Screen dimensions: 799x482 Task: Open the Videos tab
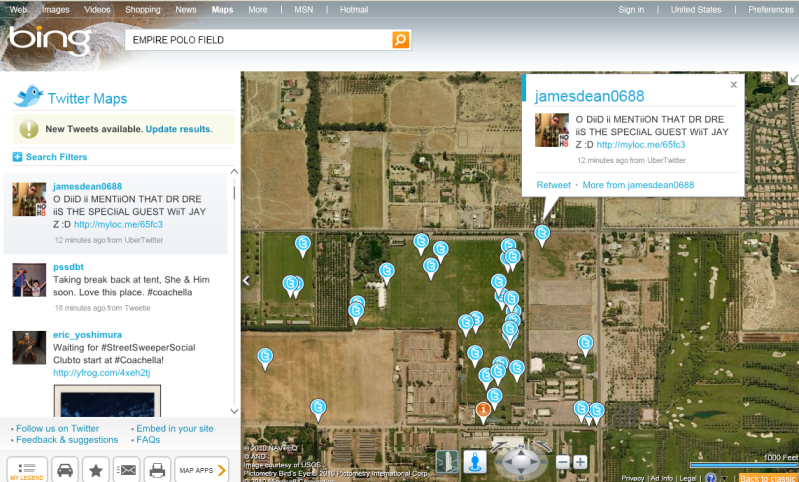pyautogui.click(x=97, y=9)
